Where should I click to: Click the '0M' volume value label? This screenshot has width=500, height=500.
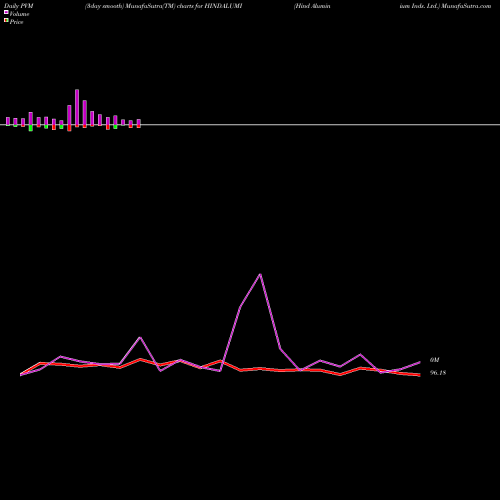coord(434,360)
